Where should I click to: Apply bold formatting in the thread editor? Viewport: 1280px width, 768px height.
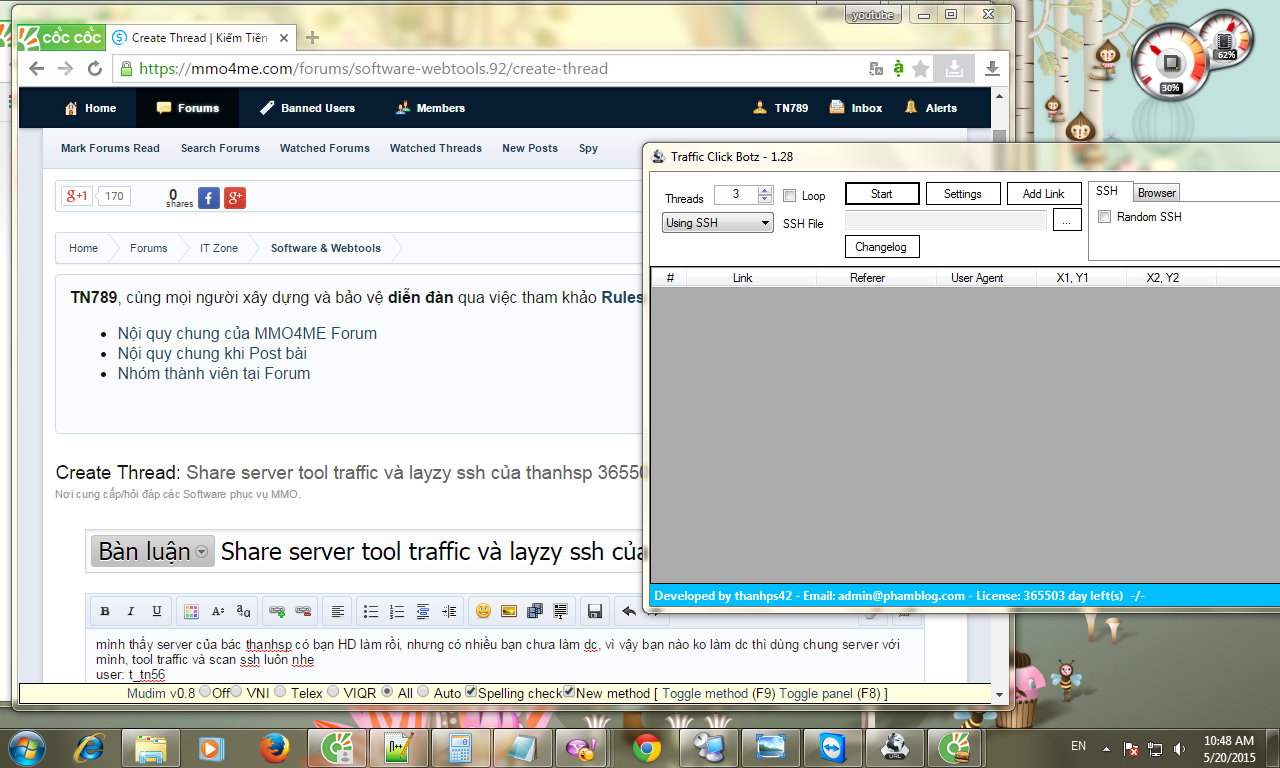tap(105, 611)
